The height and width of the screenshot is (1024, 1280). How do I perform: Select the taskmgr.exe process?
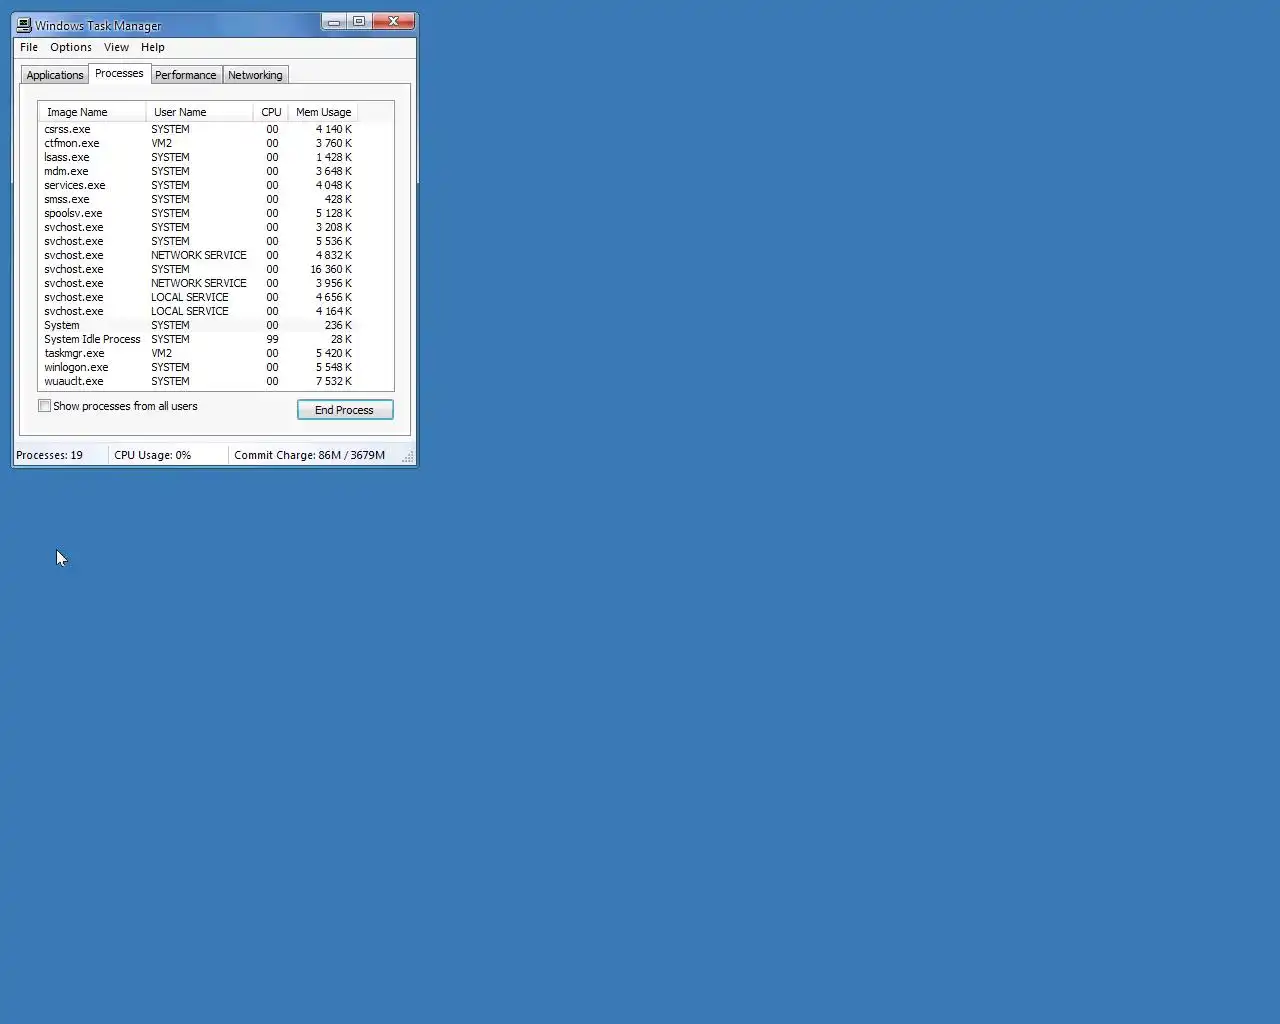197,353
